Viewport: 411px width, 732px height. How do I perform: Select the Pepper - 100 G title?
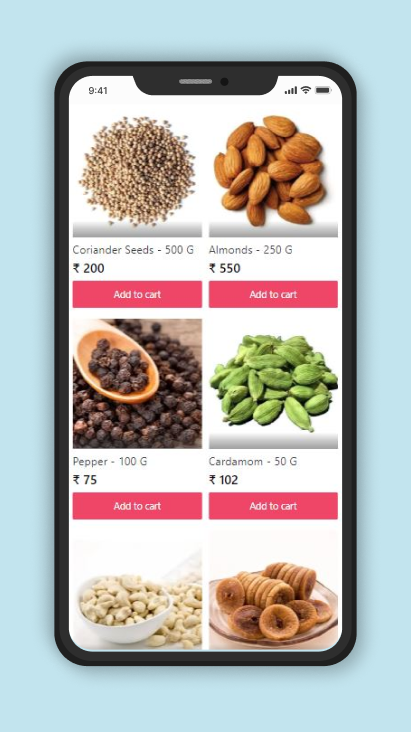[x=110, y=461]
